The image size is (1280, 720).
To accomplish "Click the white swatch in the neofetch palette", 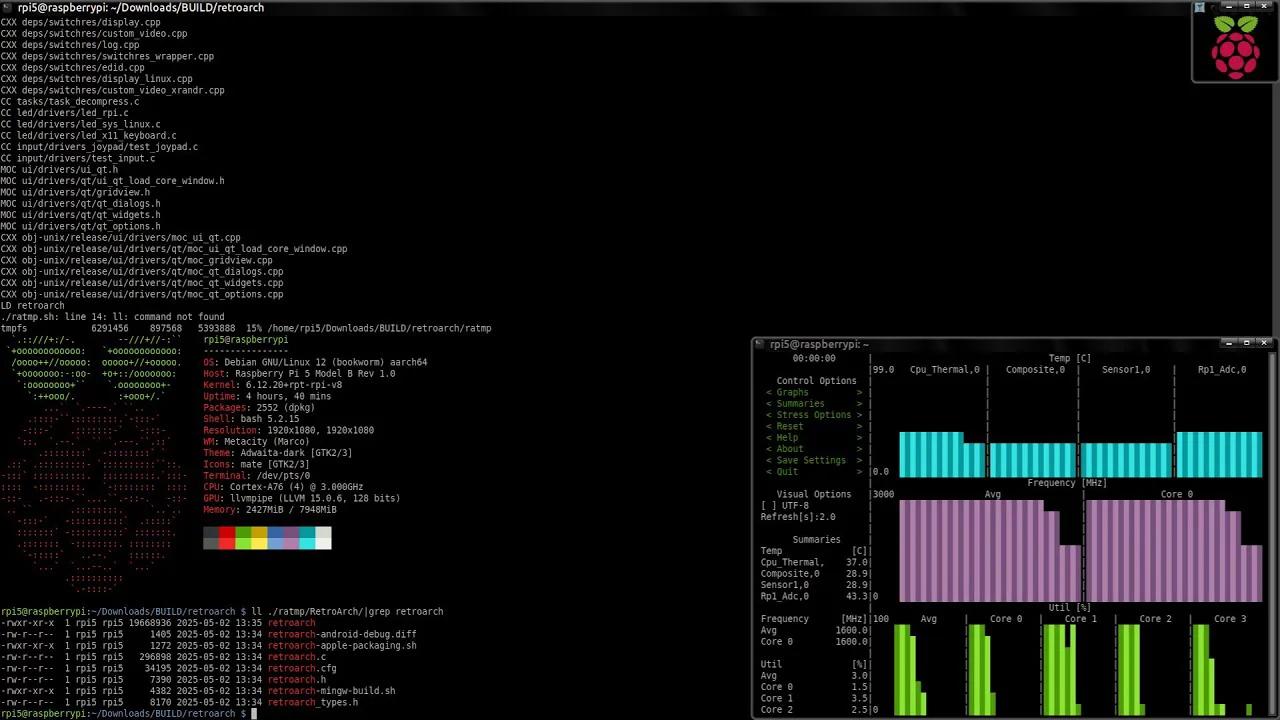I will pyautogui.click(x=323, y=539).
